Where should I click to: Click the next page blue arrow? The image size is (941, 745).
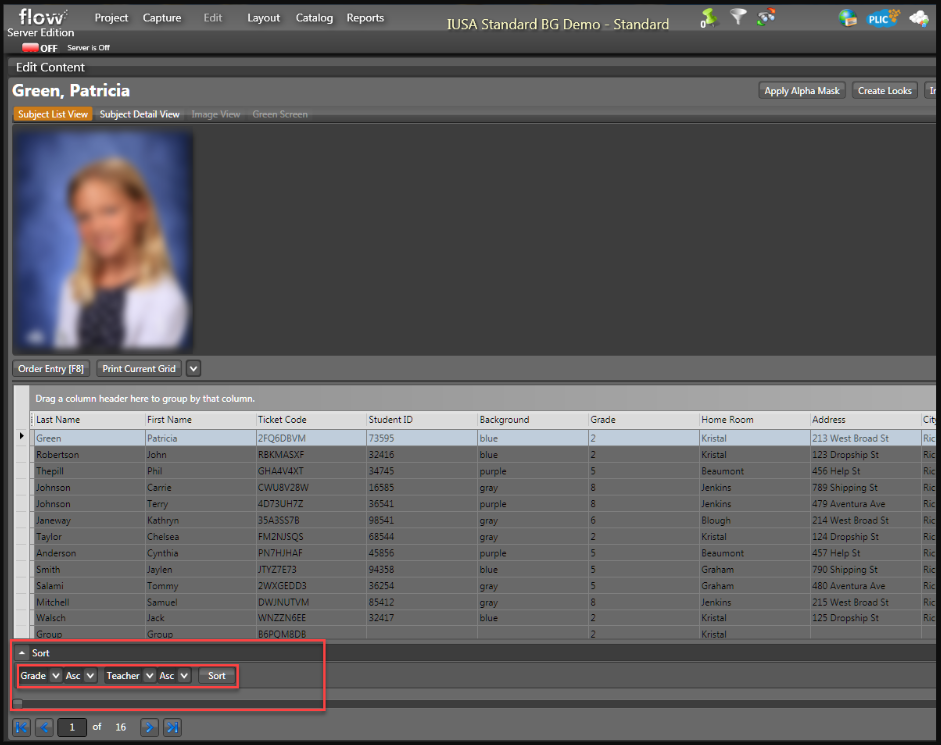point(148,727)
